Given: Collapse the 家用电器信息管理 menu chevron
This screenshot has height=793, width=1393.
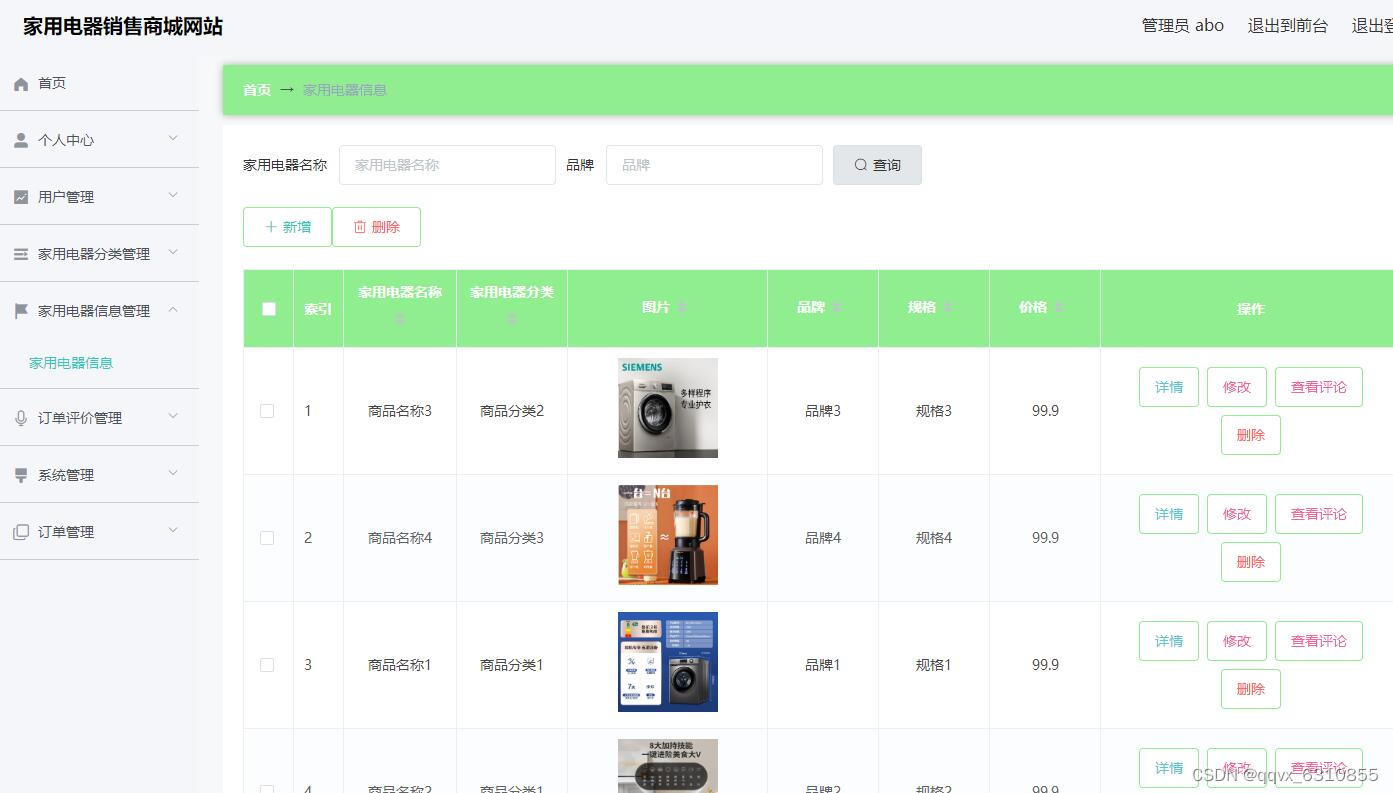Looking at the screenshot, I should point(173,310).
